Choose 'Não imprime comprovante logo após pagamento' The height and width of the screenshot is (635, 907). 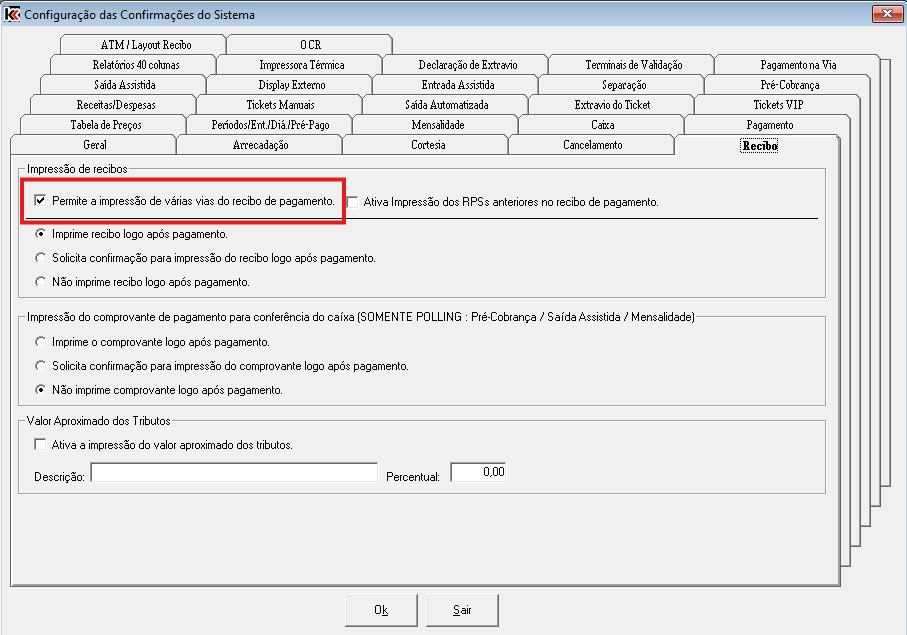(41, 389)
